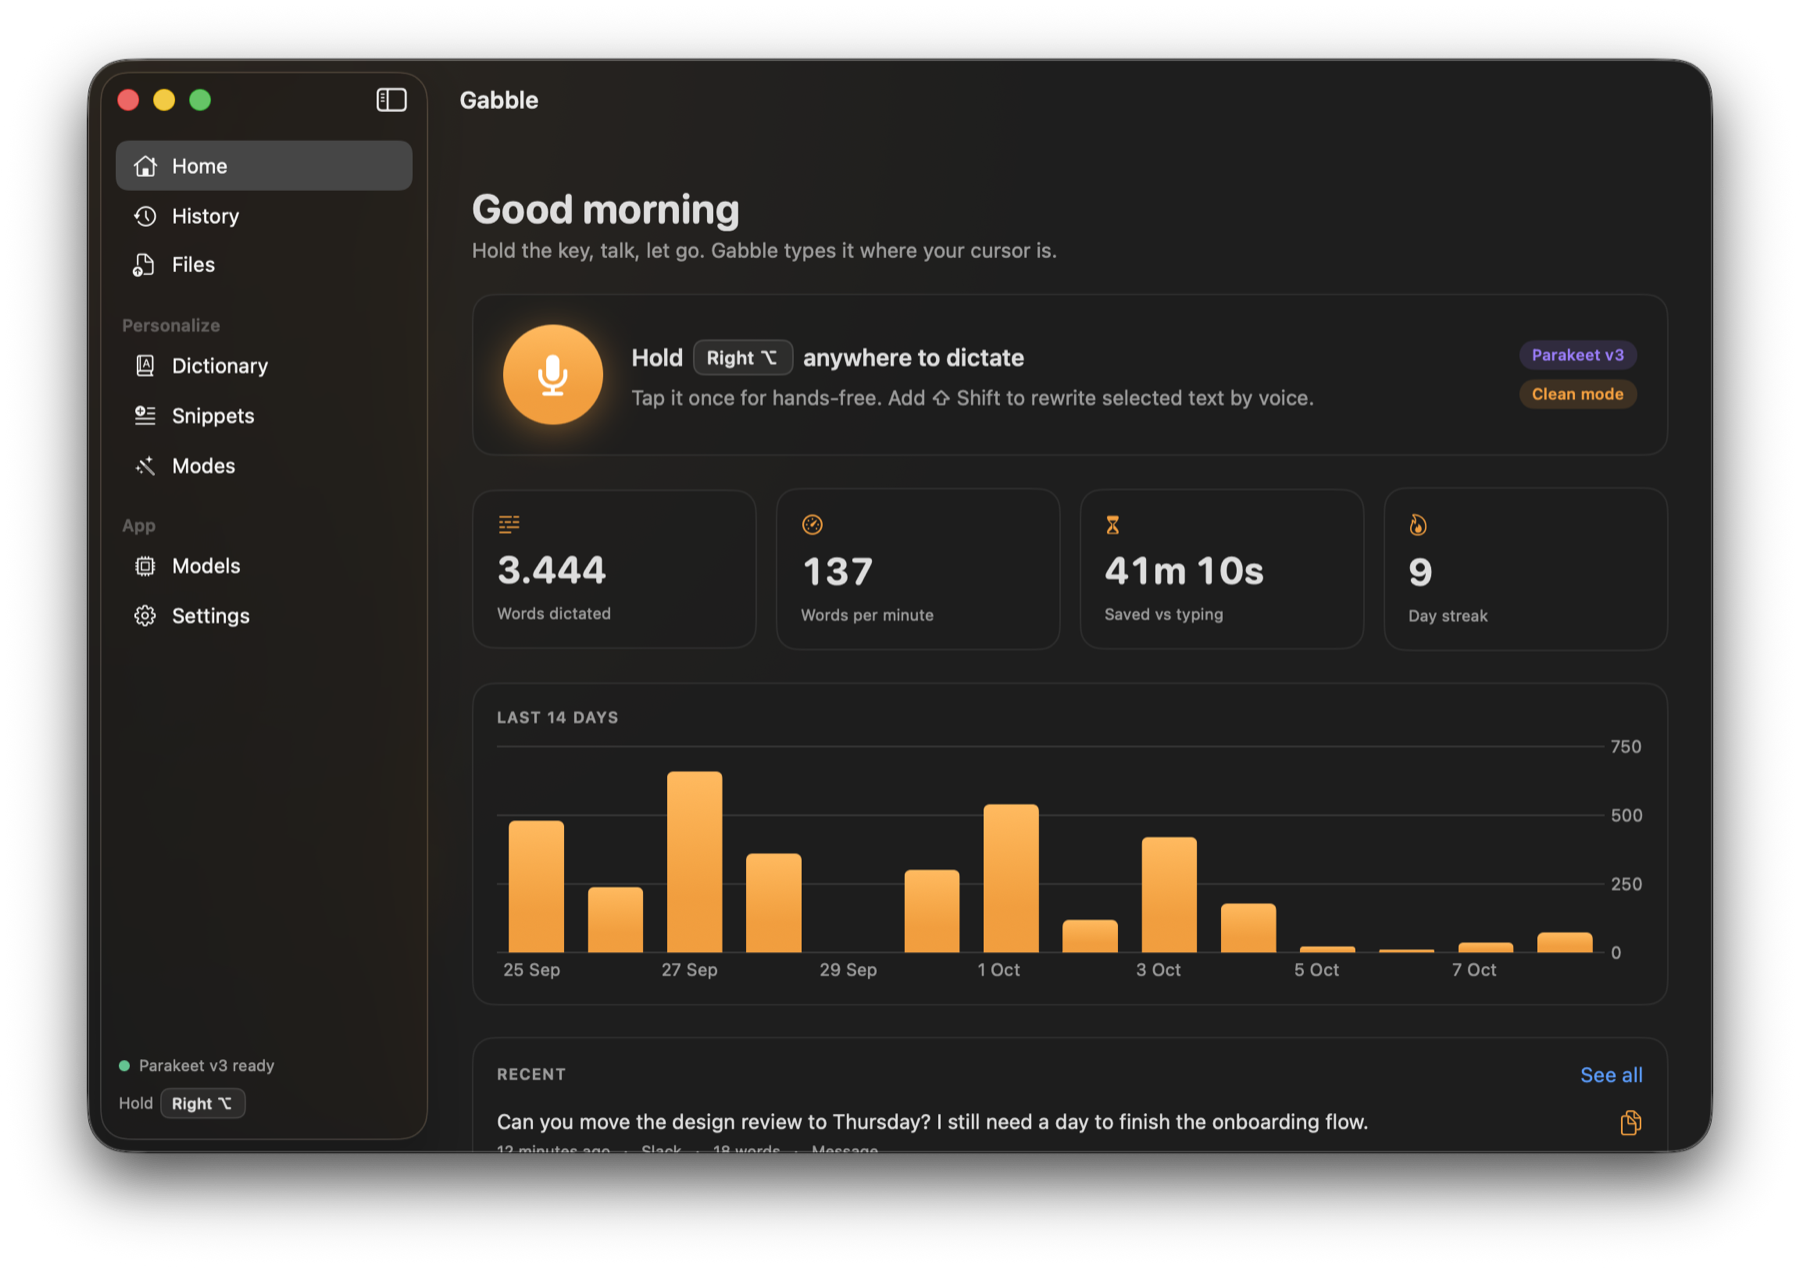Click the History clock icon
The image size is (1800, 1268).
146,216
